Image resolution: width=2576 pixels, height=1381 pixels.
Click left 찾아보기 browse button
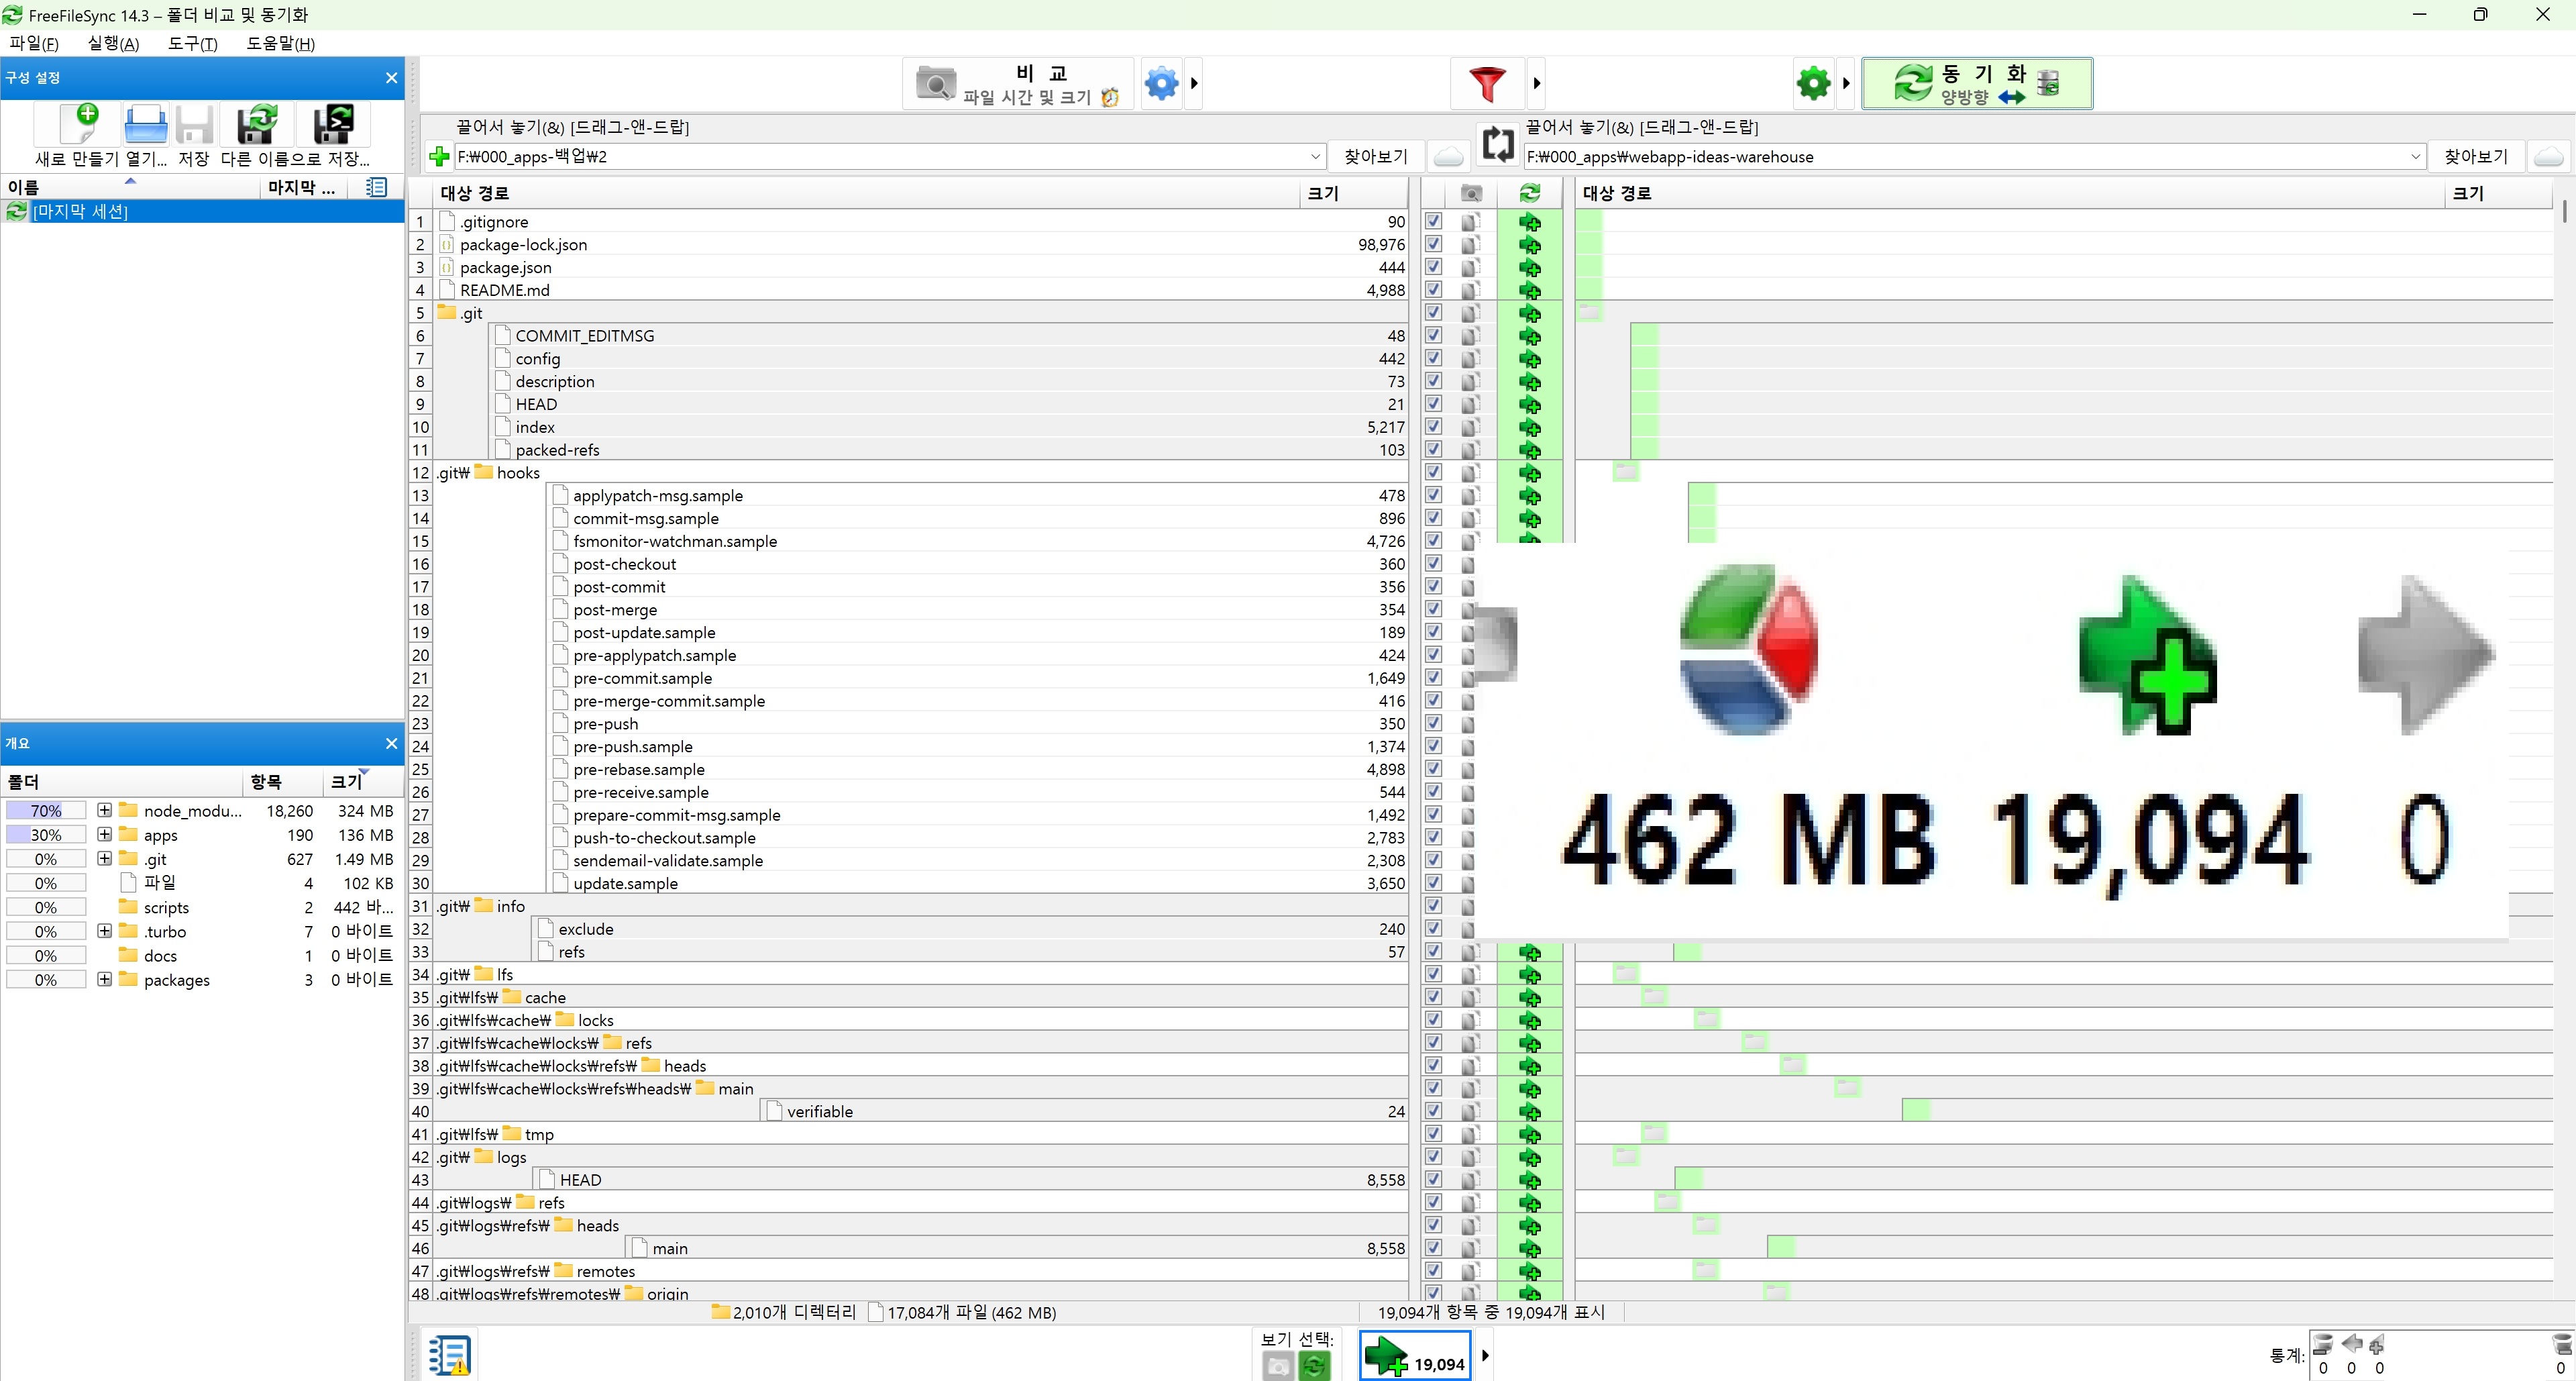[x=1376, y=157]
